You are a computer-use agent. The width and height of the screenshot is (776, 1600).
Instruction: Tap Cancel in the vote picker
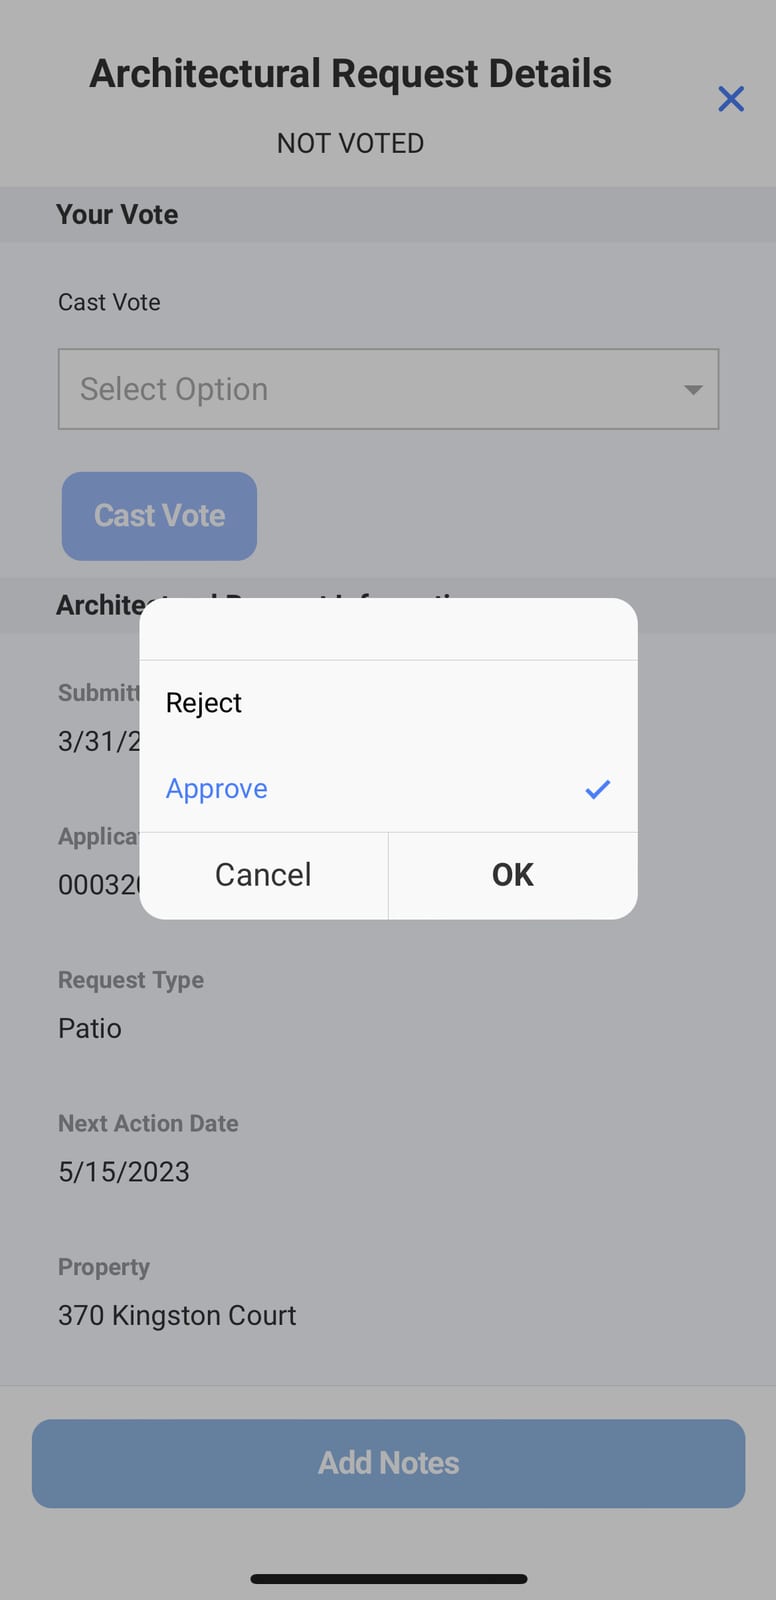point(264,875)
